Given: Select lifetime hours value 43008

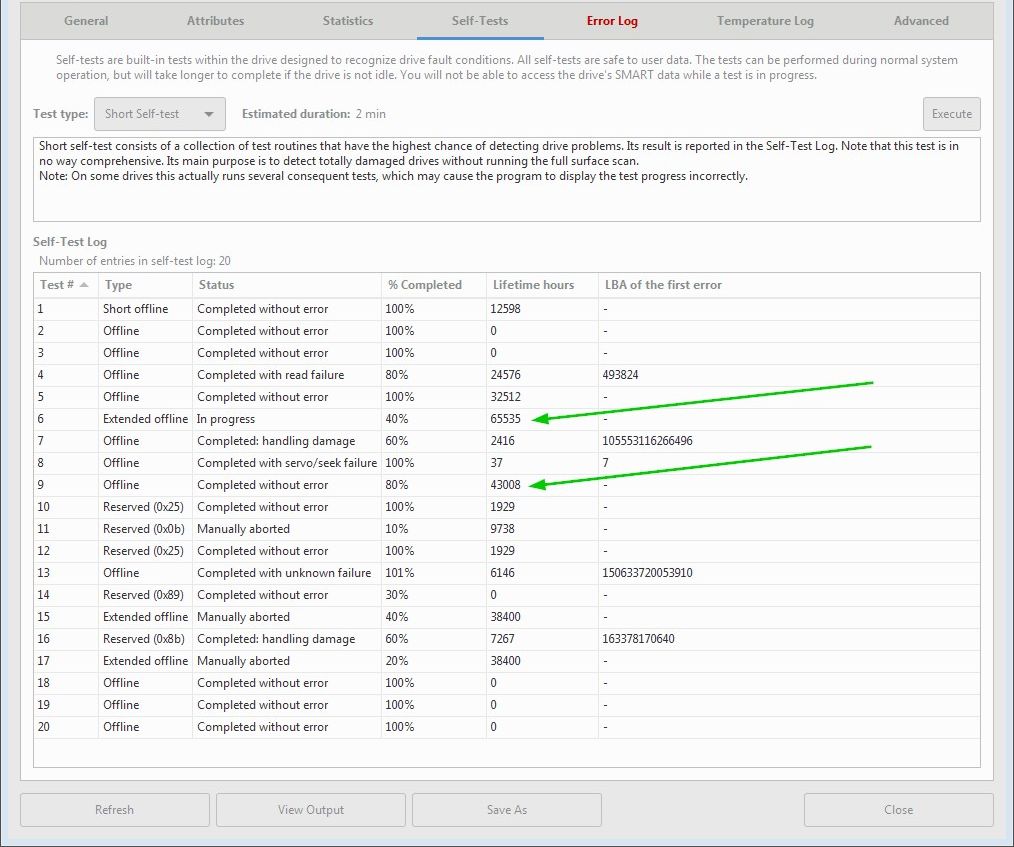Looking at the screenshot, I should 505,485.
